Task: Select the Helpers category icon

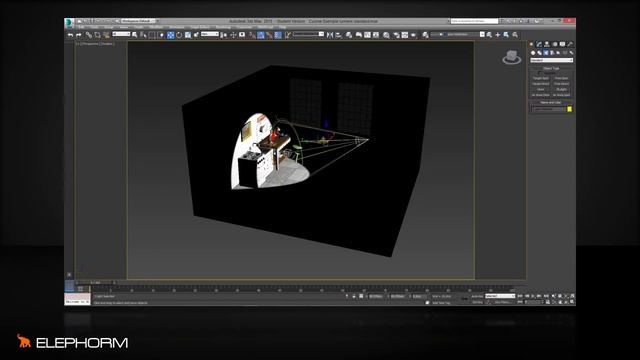Action: point(558,53)
